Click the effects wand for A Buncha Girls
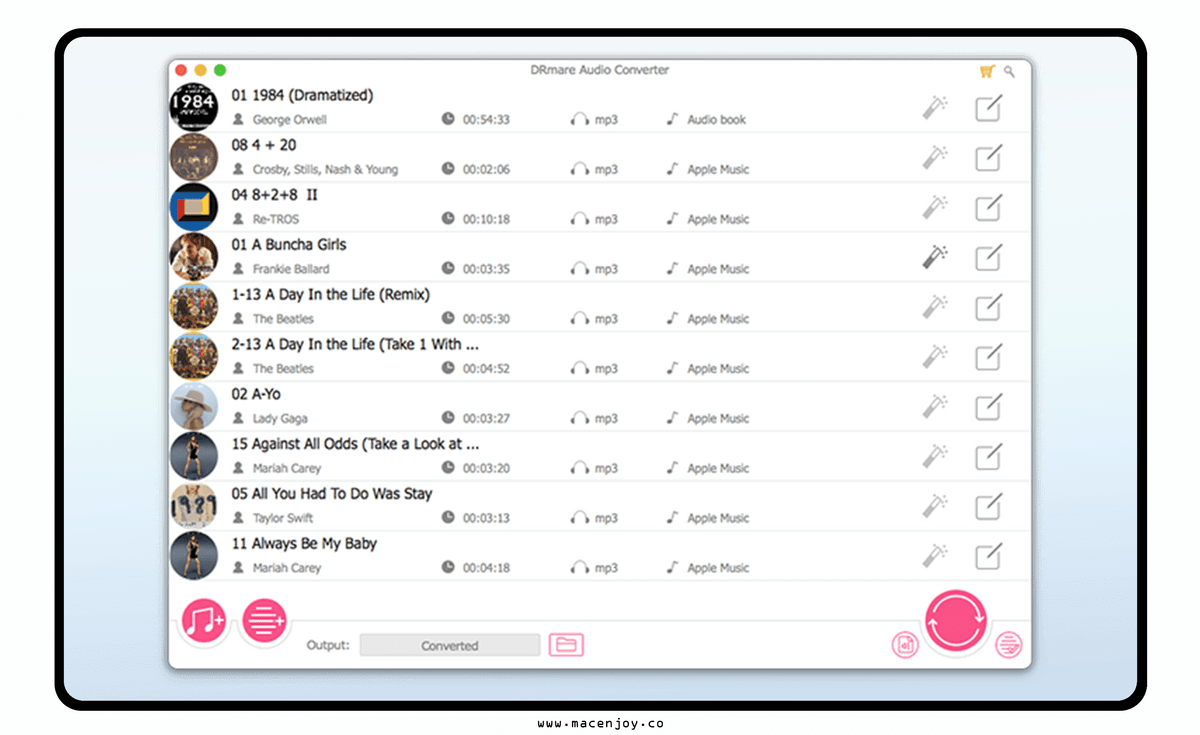Viewport: 1200px width, 735px height. click(x=936, y=257)
